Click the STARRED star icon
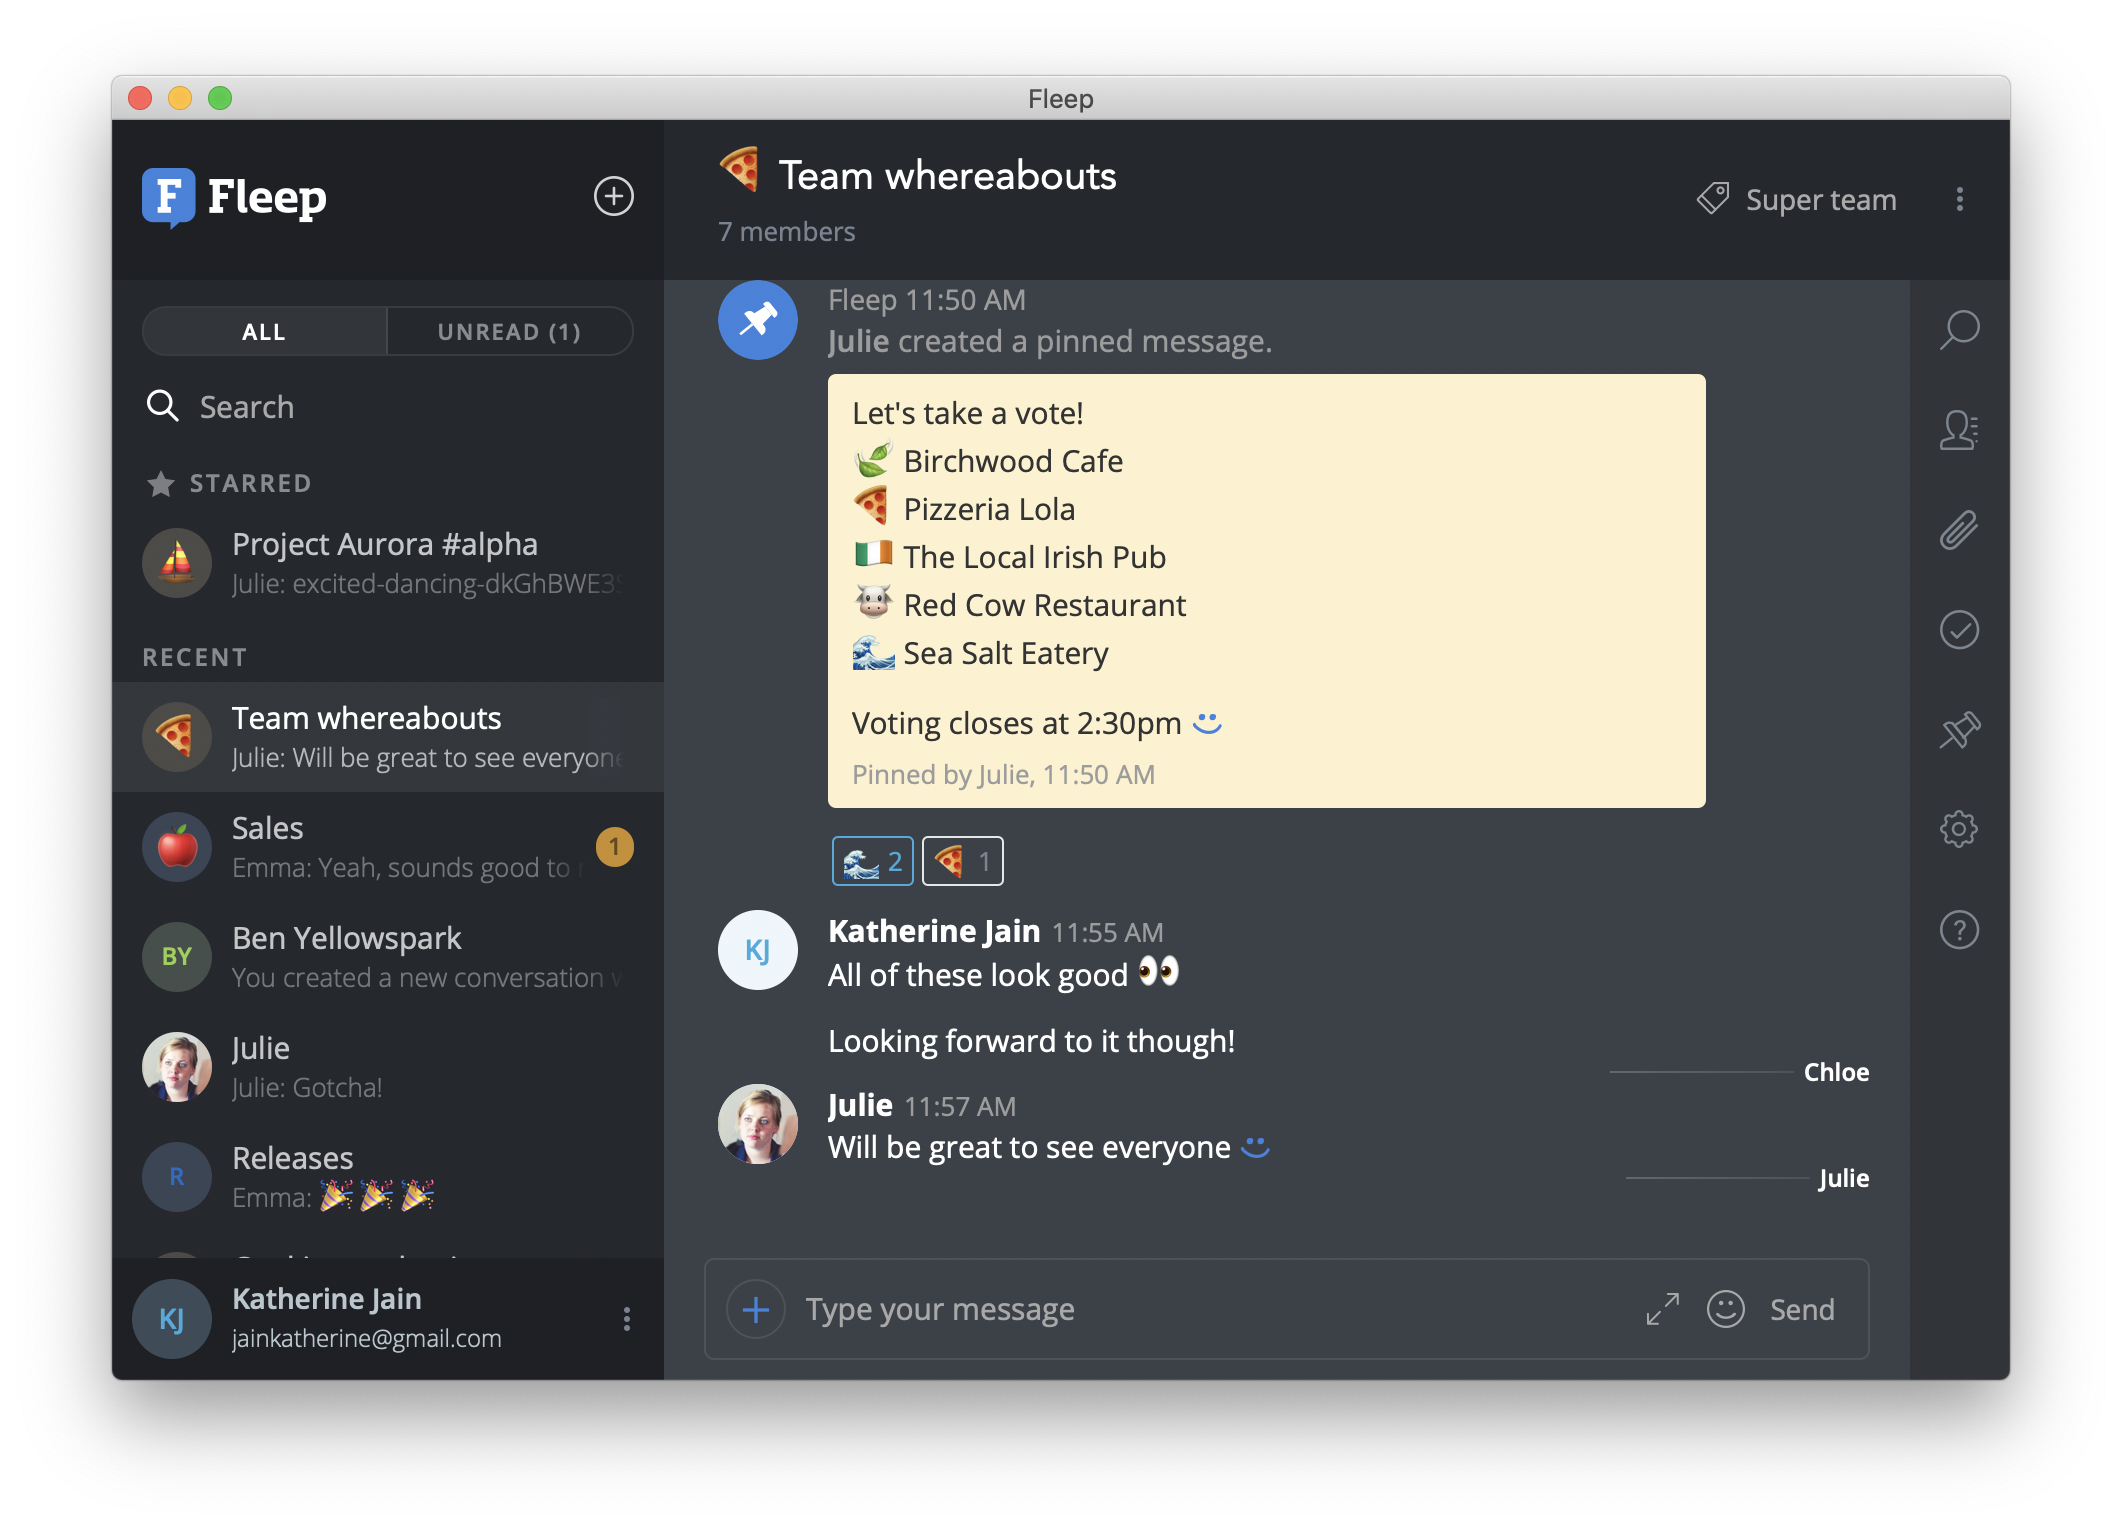 tap(160, 484)
